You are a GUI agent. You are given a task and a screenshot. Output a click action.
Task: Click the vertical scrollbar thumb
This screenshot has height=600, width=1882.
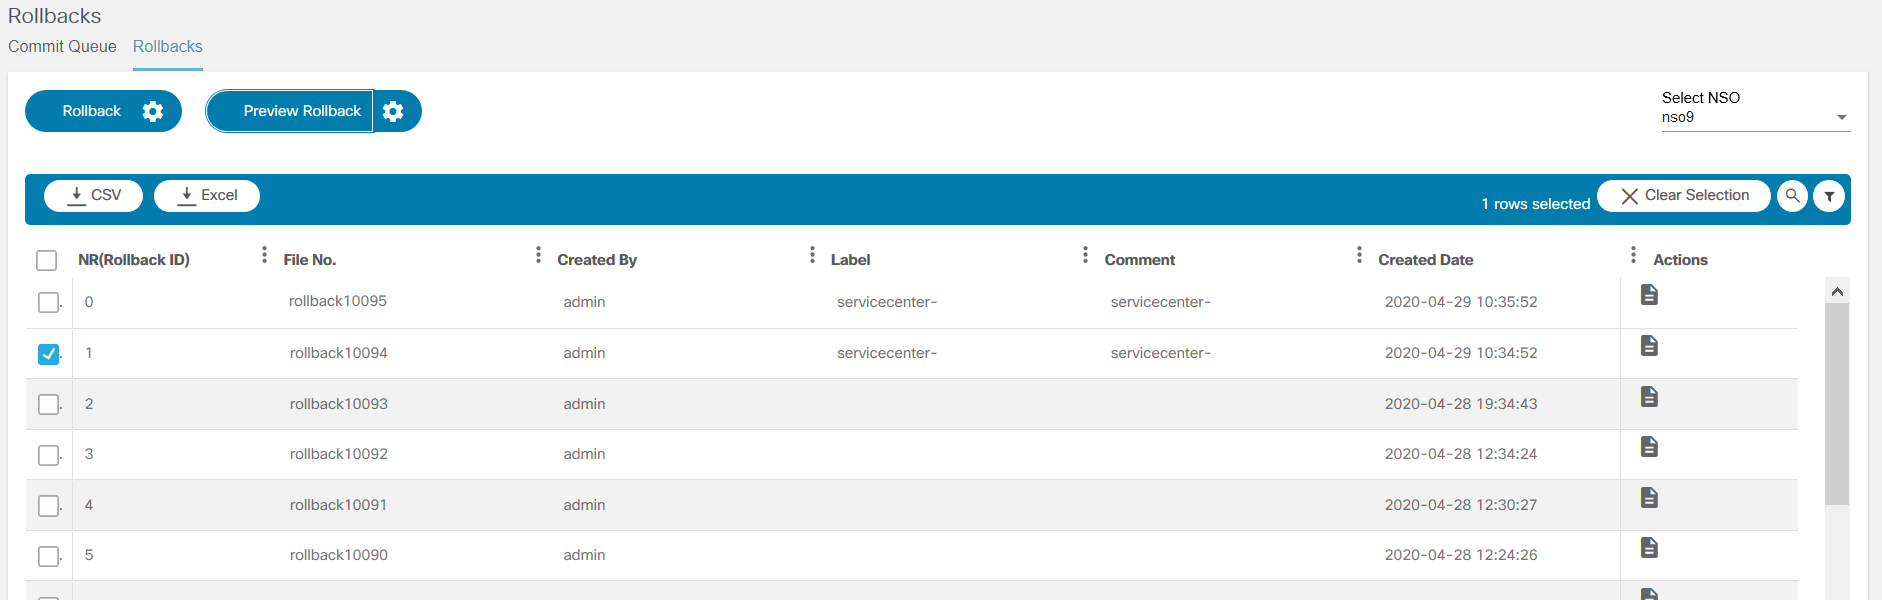[x=1837, y=404]
